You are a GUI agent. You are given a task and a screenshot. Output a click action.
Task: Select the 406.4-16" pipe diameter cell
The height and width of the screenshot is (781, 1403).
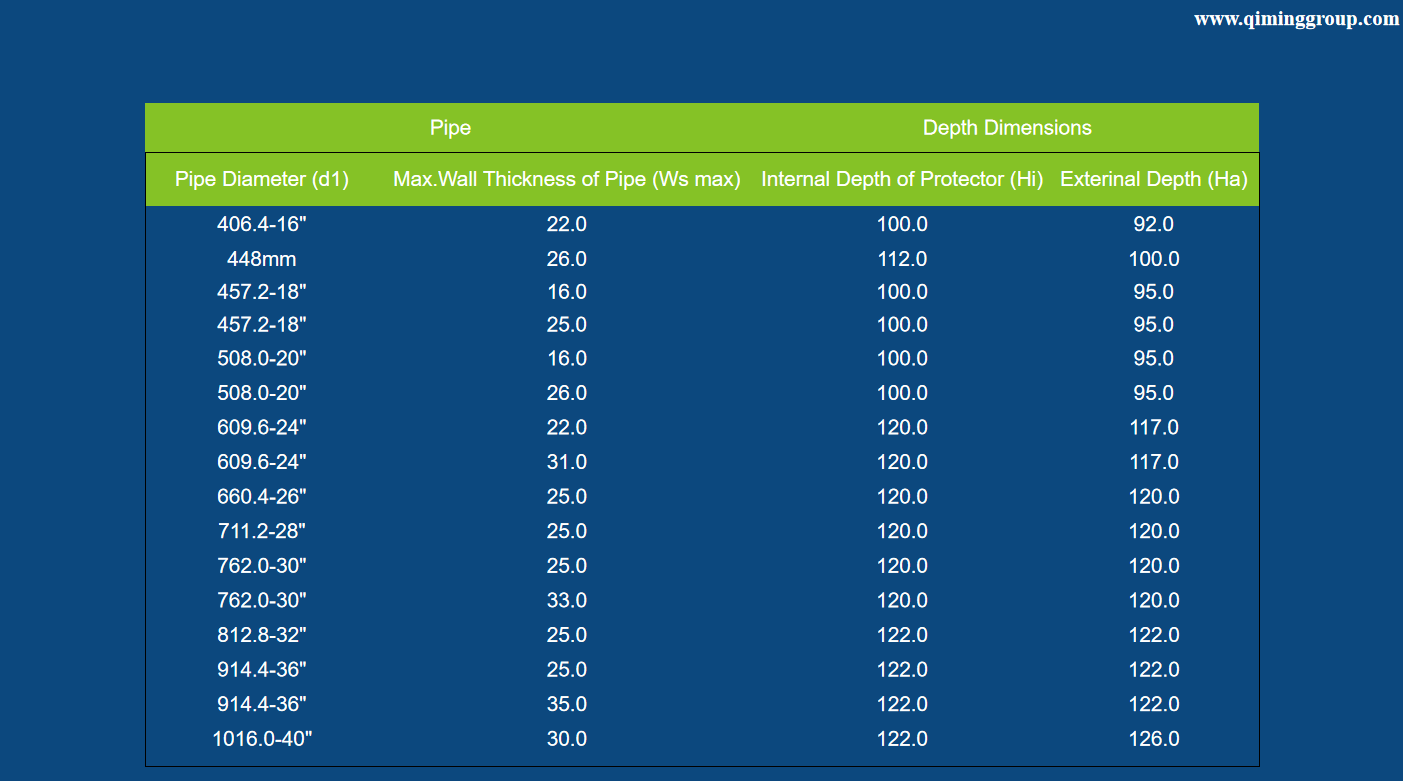point(262,225)
